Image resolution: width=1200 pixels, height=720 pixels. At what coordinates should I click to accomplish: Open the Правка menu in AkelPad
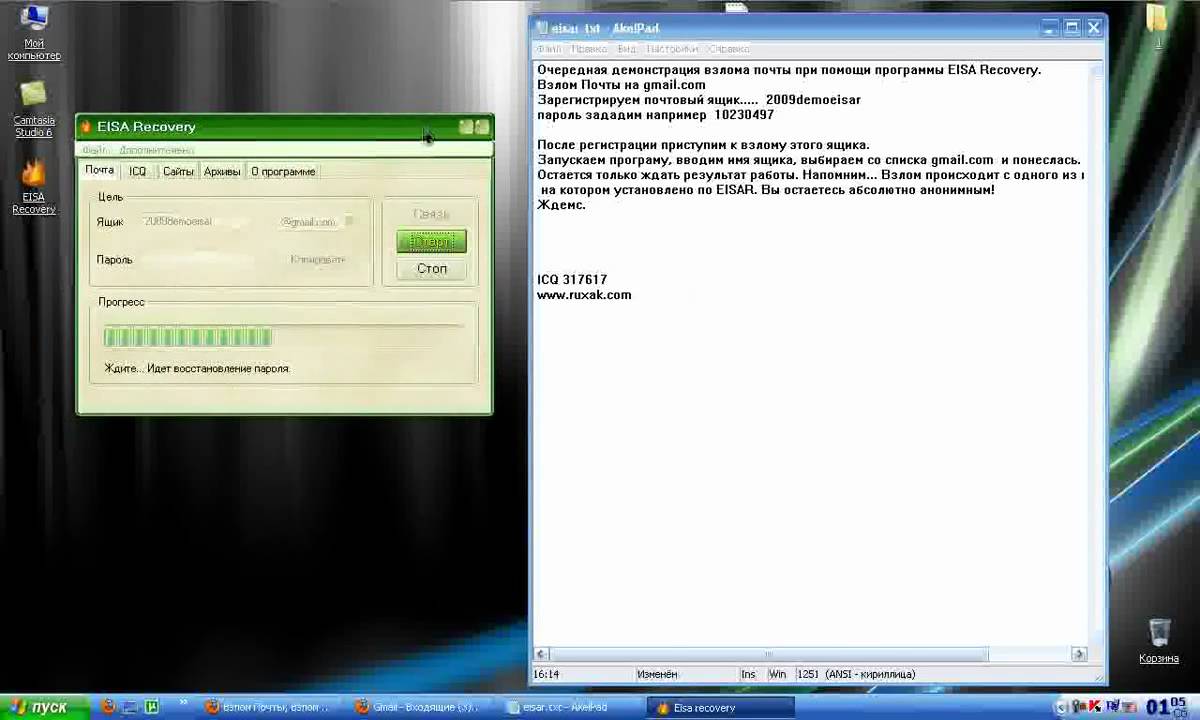(589, 49)
